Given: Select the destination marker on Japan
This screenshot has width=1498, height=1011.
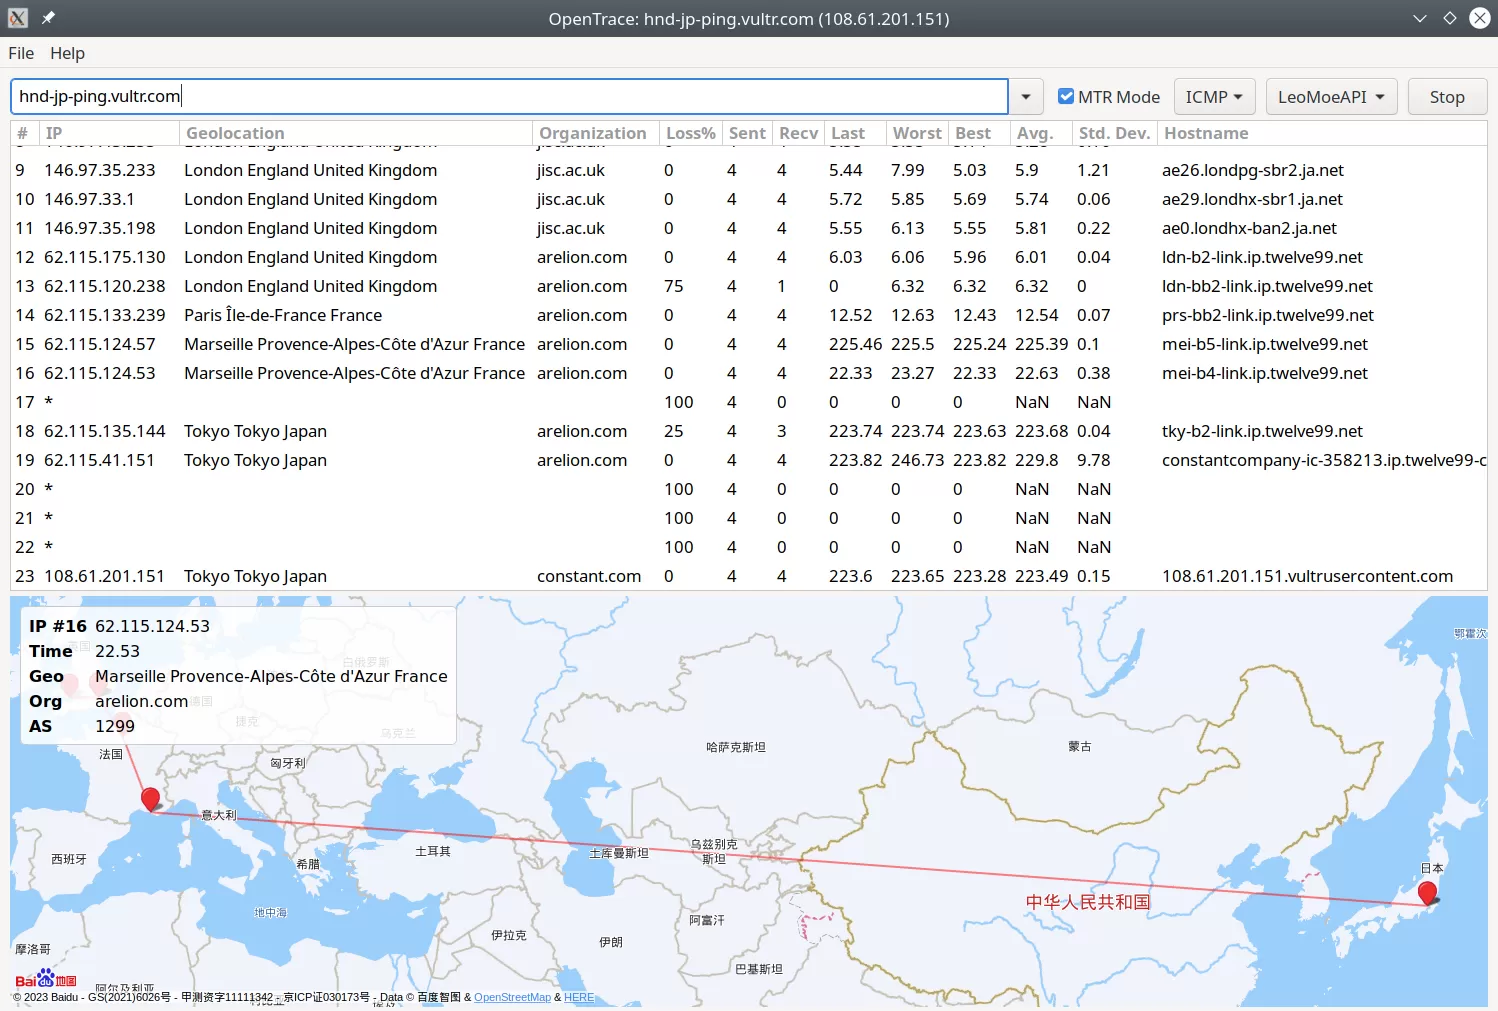Looking at the screenshot, I should 1428,893.
